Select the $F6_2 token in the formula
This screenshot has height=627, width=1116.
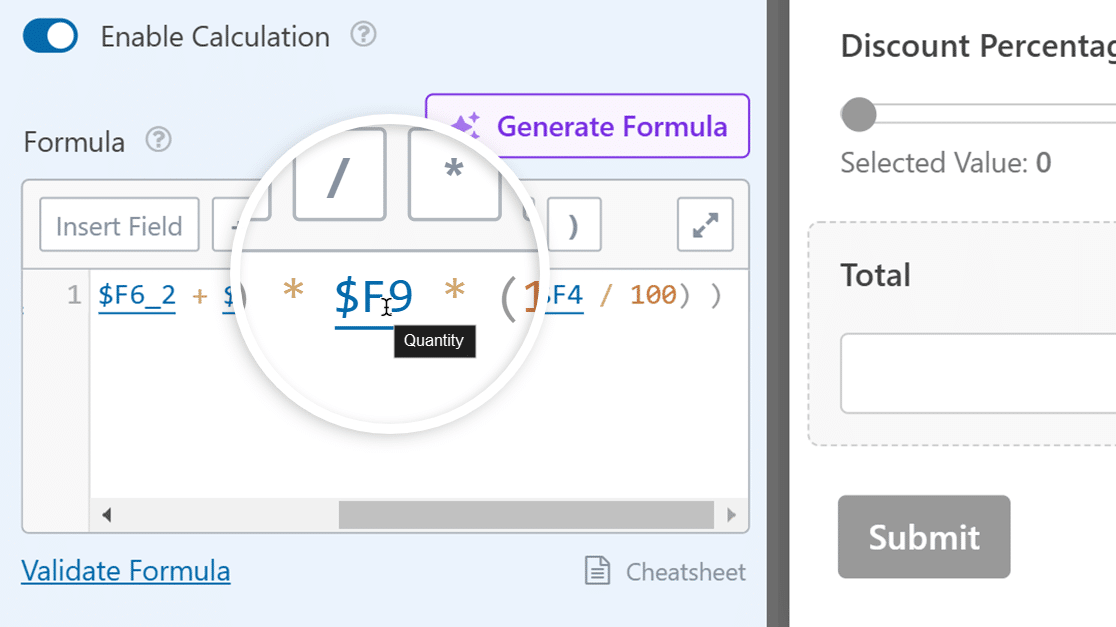(x=135, y=296)
